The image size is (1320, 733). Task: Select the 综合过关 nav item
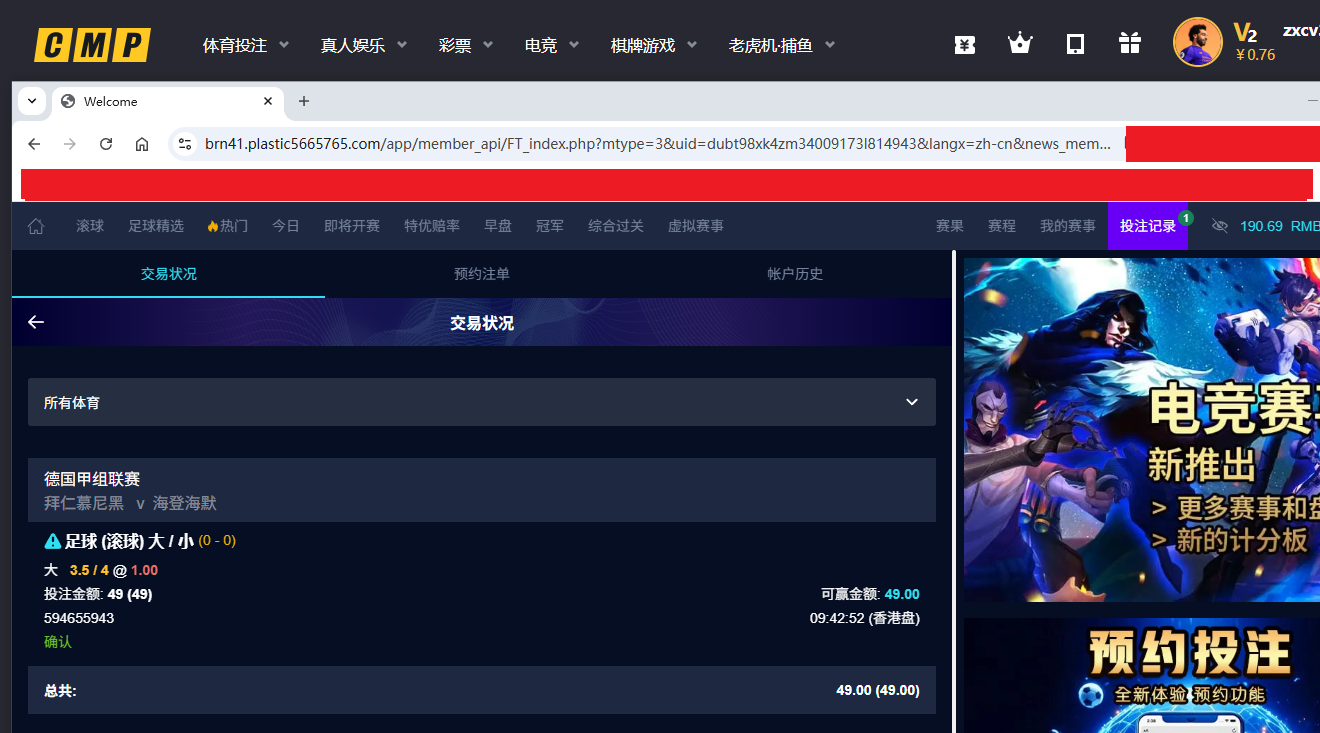tap(616, 226)
